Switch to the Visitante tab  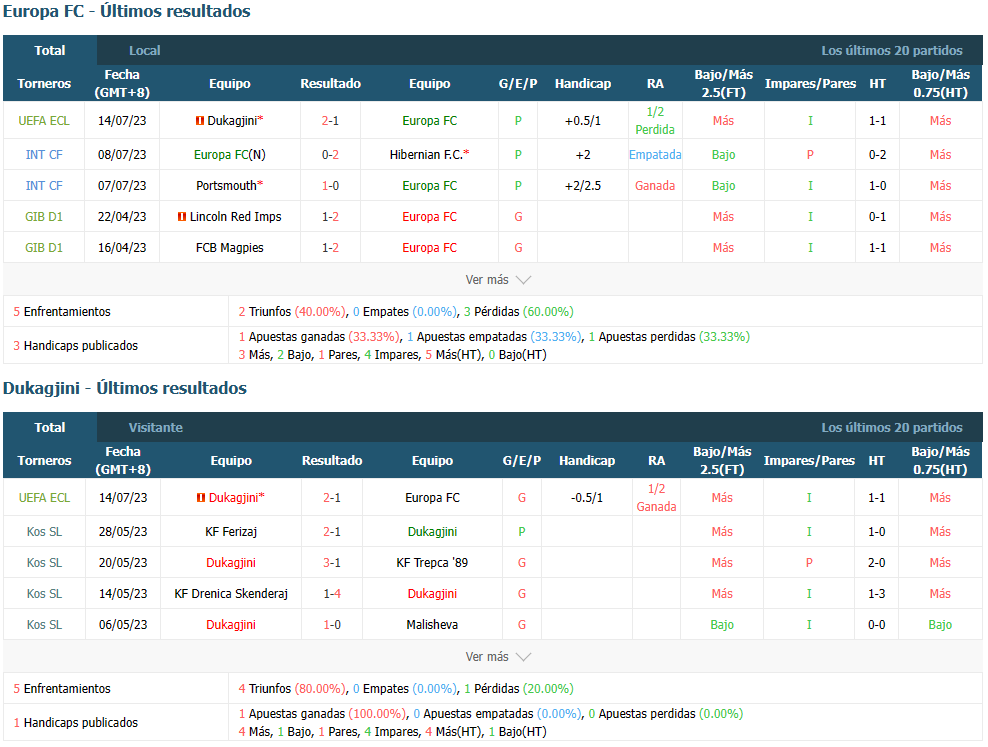click(156, 428)
